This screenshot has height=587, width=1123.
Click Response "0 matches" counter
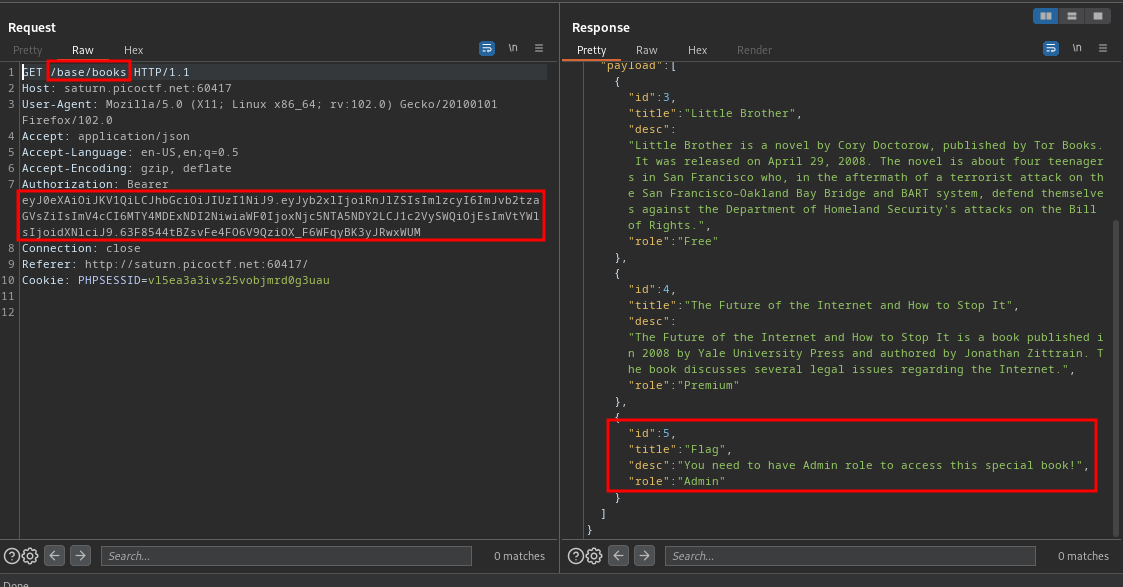pos(1084,556)
